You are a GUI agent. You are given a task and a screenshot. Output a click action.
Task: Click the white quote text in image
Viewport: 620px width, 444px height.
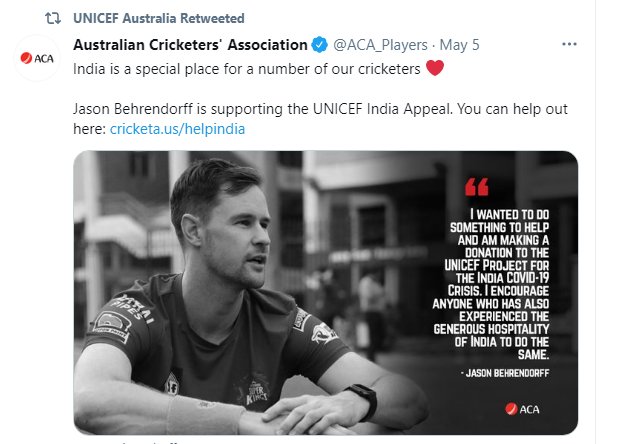click(491, 284)
